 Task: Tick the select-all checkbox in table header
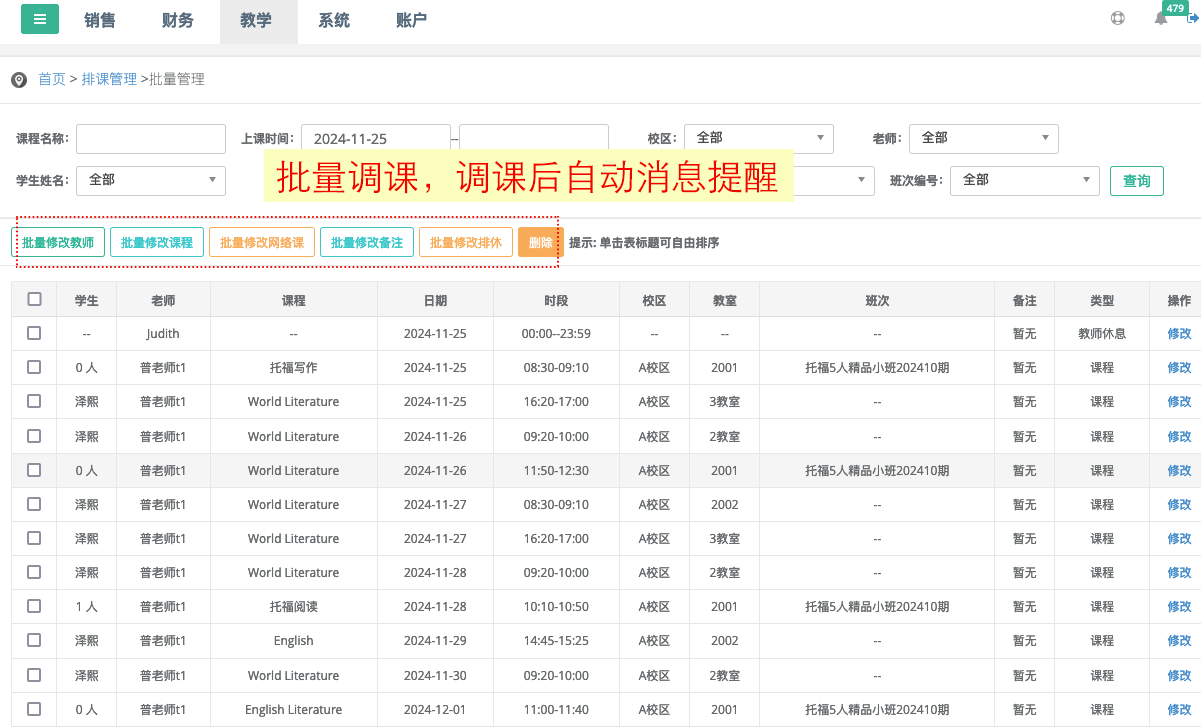click(35, 299)
